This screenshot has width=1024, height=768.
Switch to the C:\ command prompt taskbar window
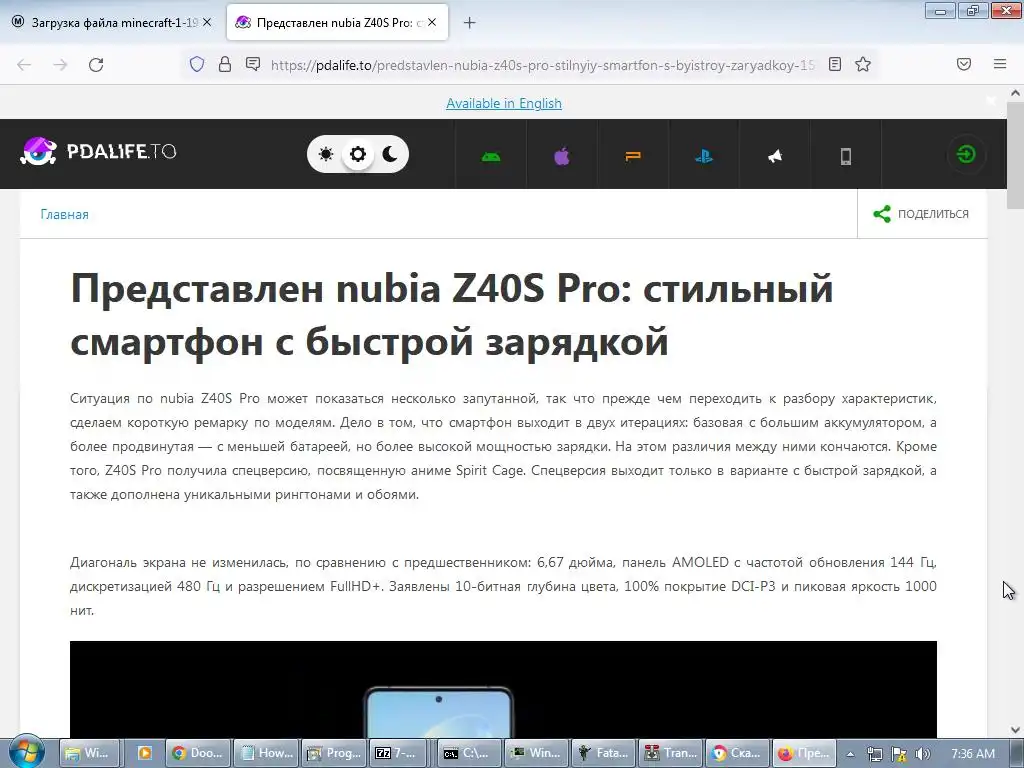coord(468,753)
